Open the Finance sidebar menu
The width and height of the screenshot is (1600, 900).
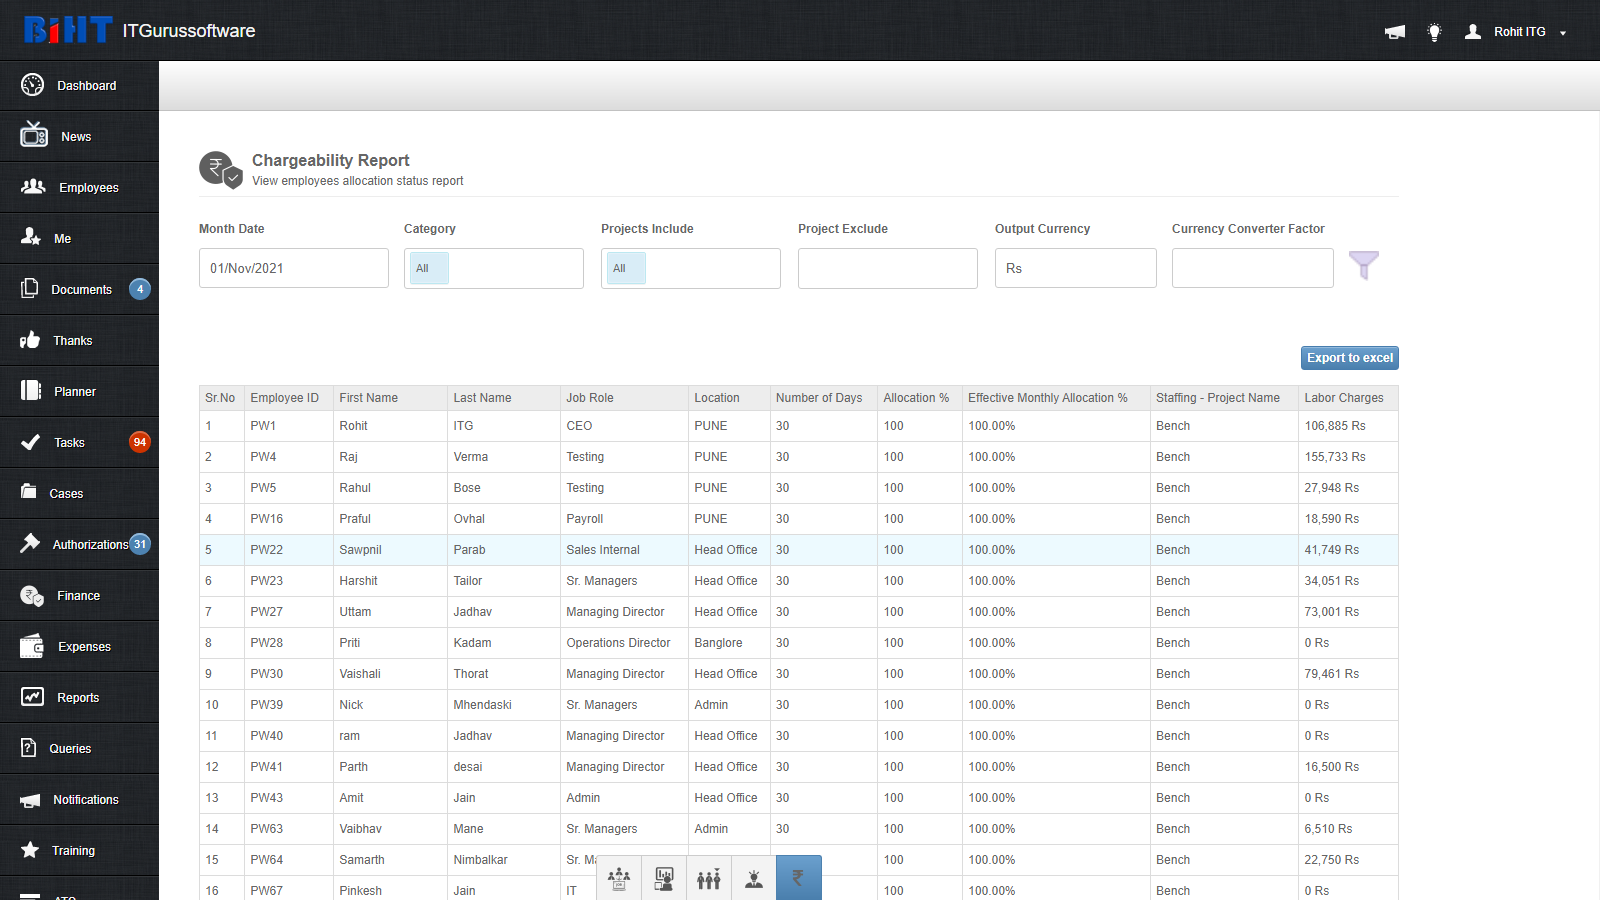79,596
